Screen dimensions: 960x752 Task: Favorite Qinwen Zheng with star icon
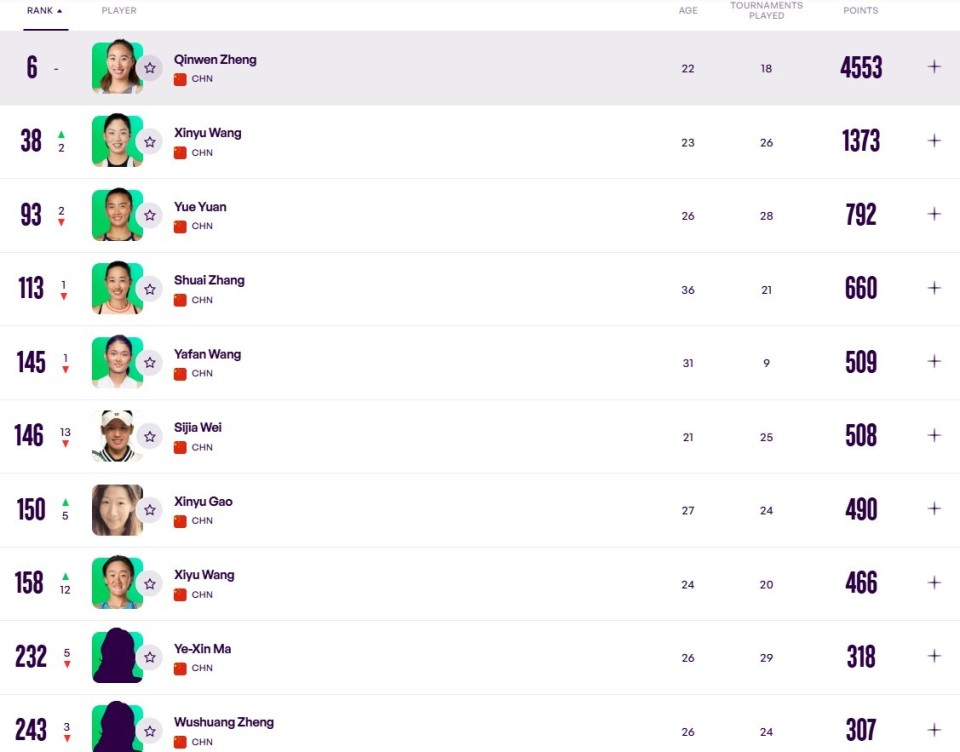pyautogui.click(x=150, y=68)
